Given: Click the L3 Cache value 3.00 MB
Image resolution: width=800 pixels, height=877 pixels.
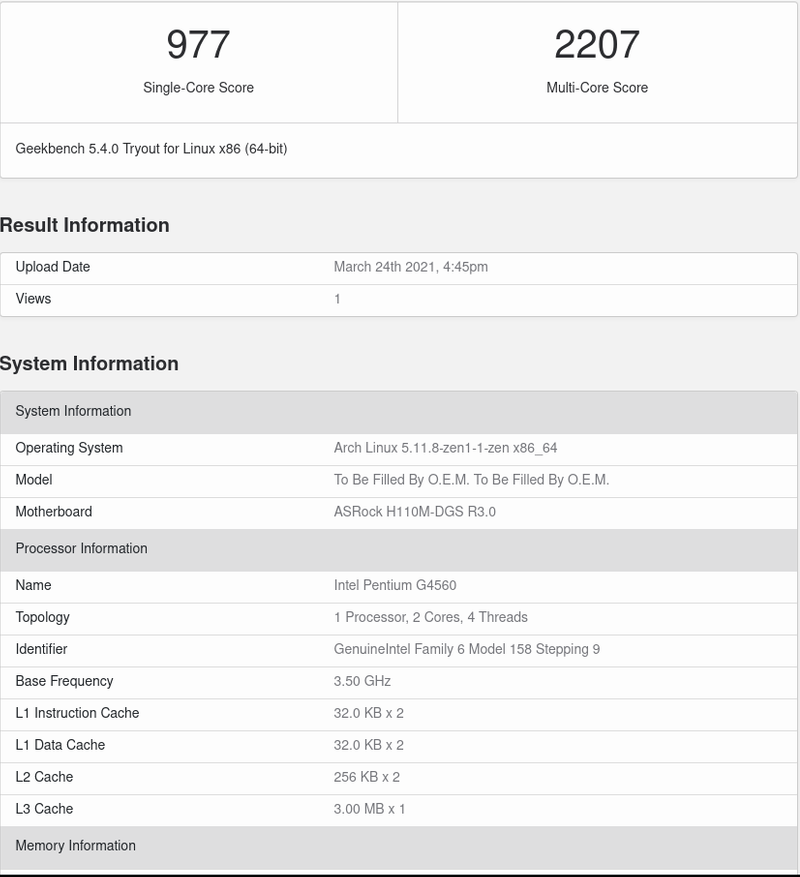Looking at the screenshot, I should 369,809.
